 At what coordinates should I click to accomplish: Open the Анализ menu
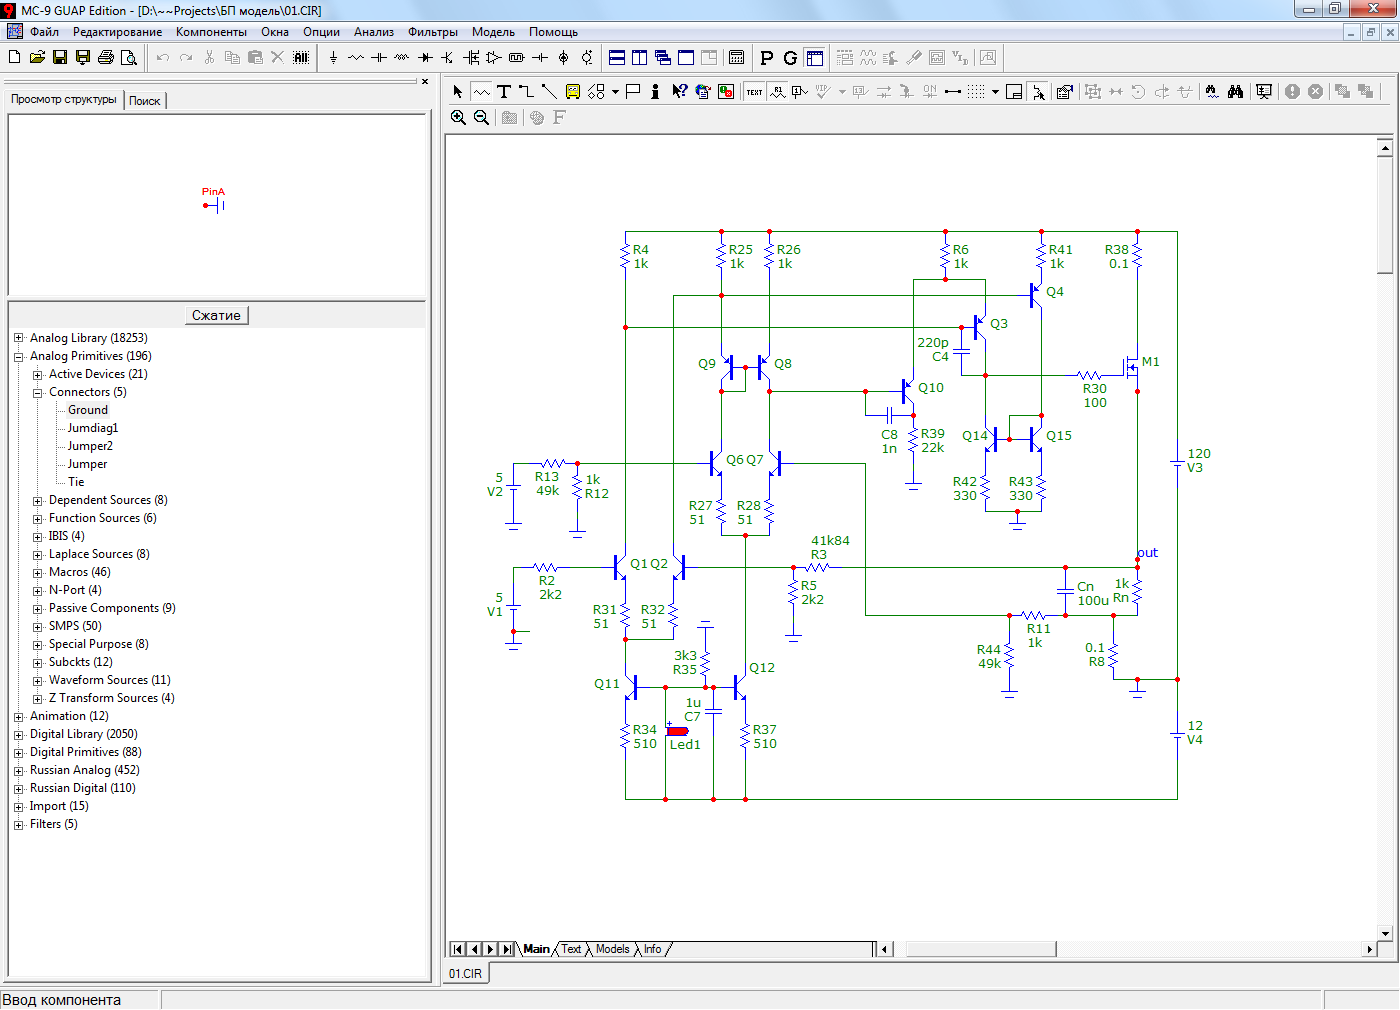[x=373, y=32]
